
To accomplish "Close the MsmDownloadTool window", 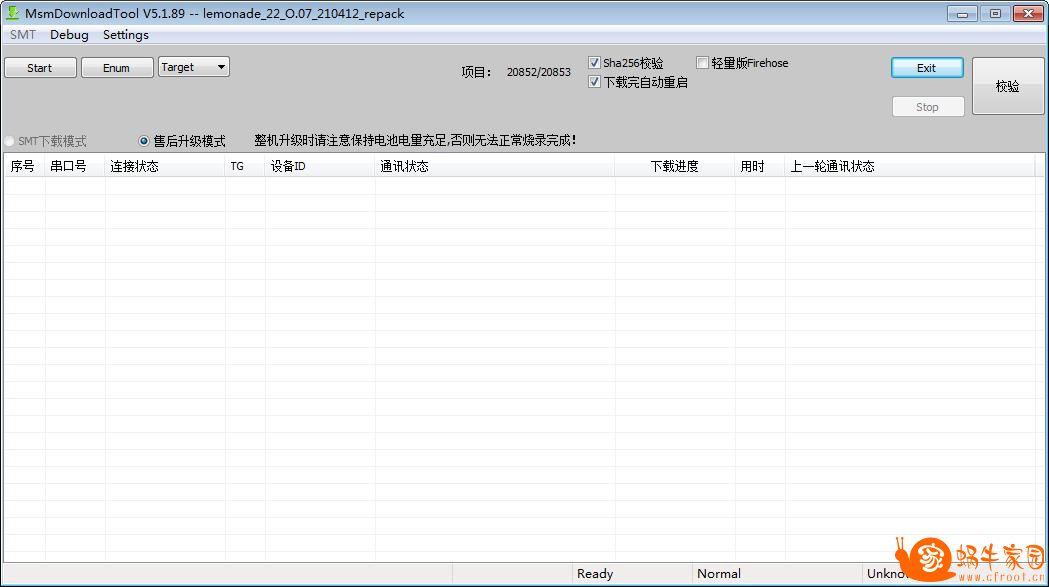I will coord(1028,13).
